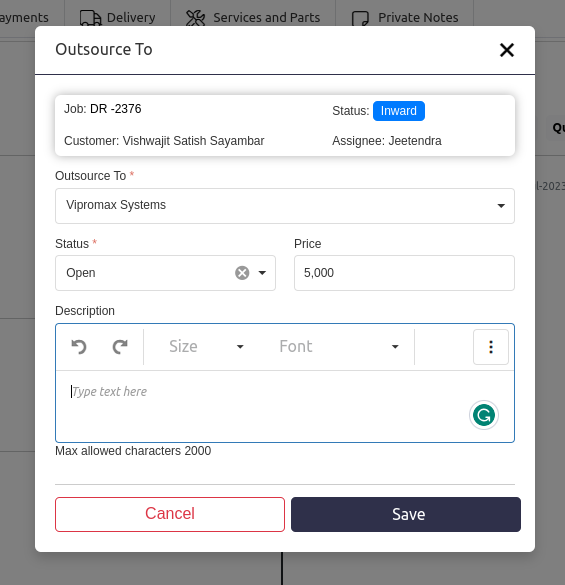The width and height of the screenshot is (565, 585).
Task: Switch to the Delivery tab
Action: point(118,18)
